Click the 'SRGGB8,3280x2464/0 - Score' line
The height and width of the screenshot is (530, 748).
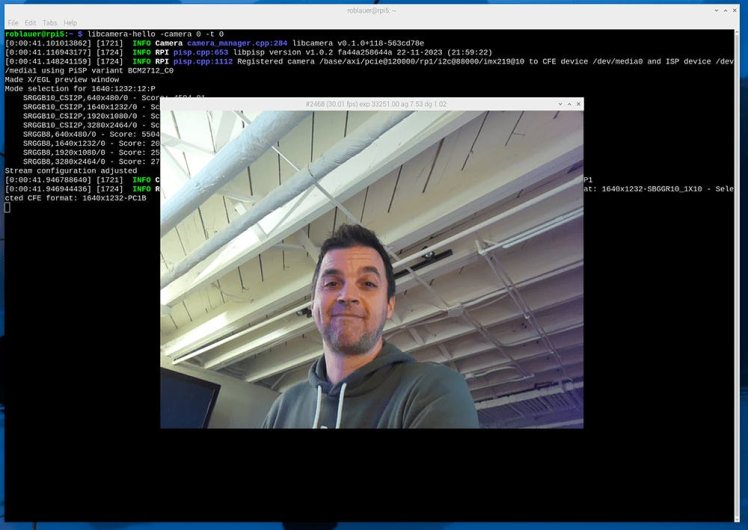92,161
